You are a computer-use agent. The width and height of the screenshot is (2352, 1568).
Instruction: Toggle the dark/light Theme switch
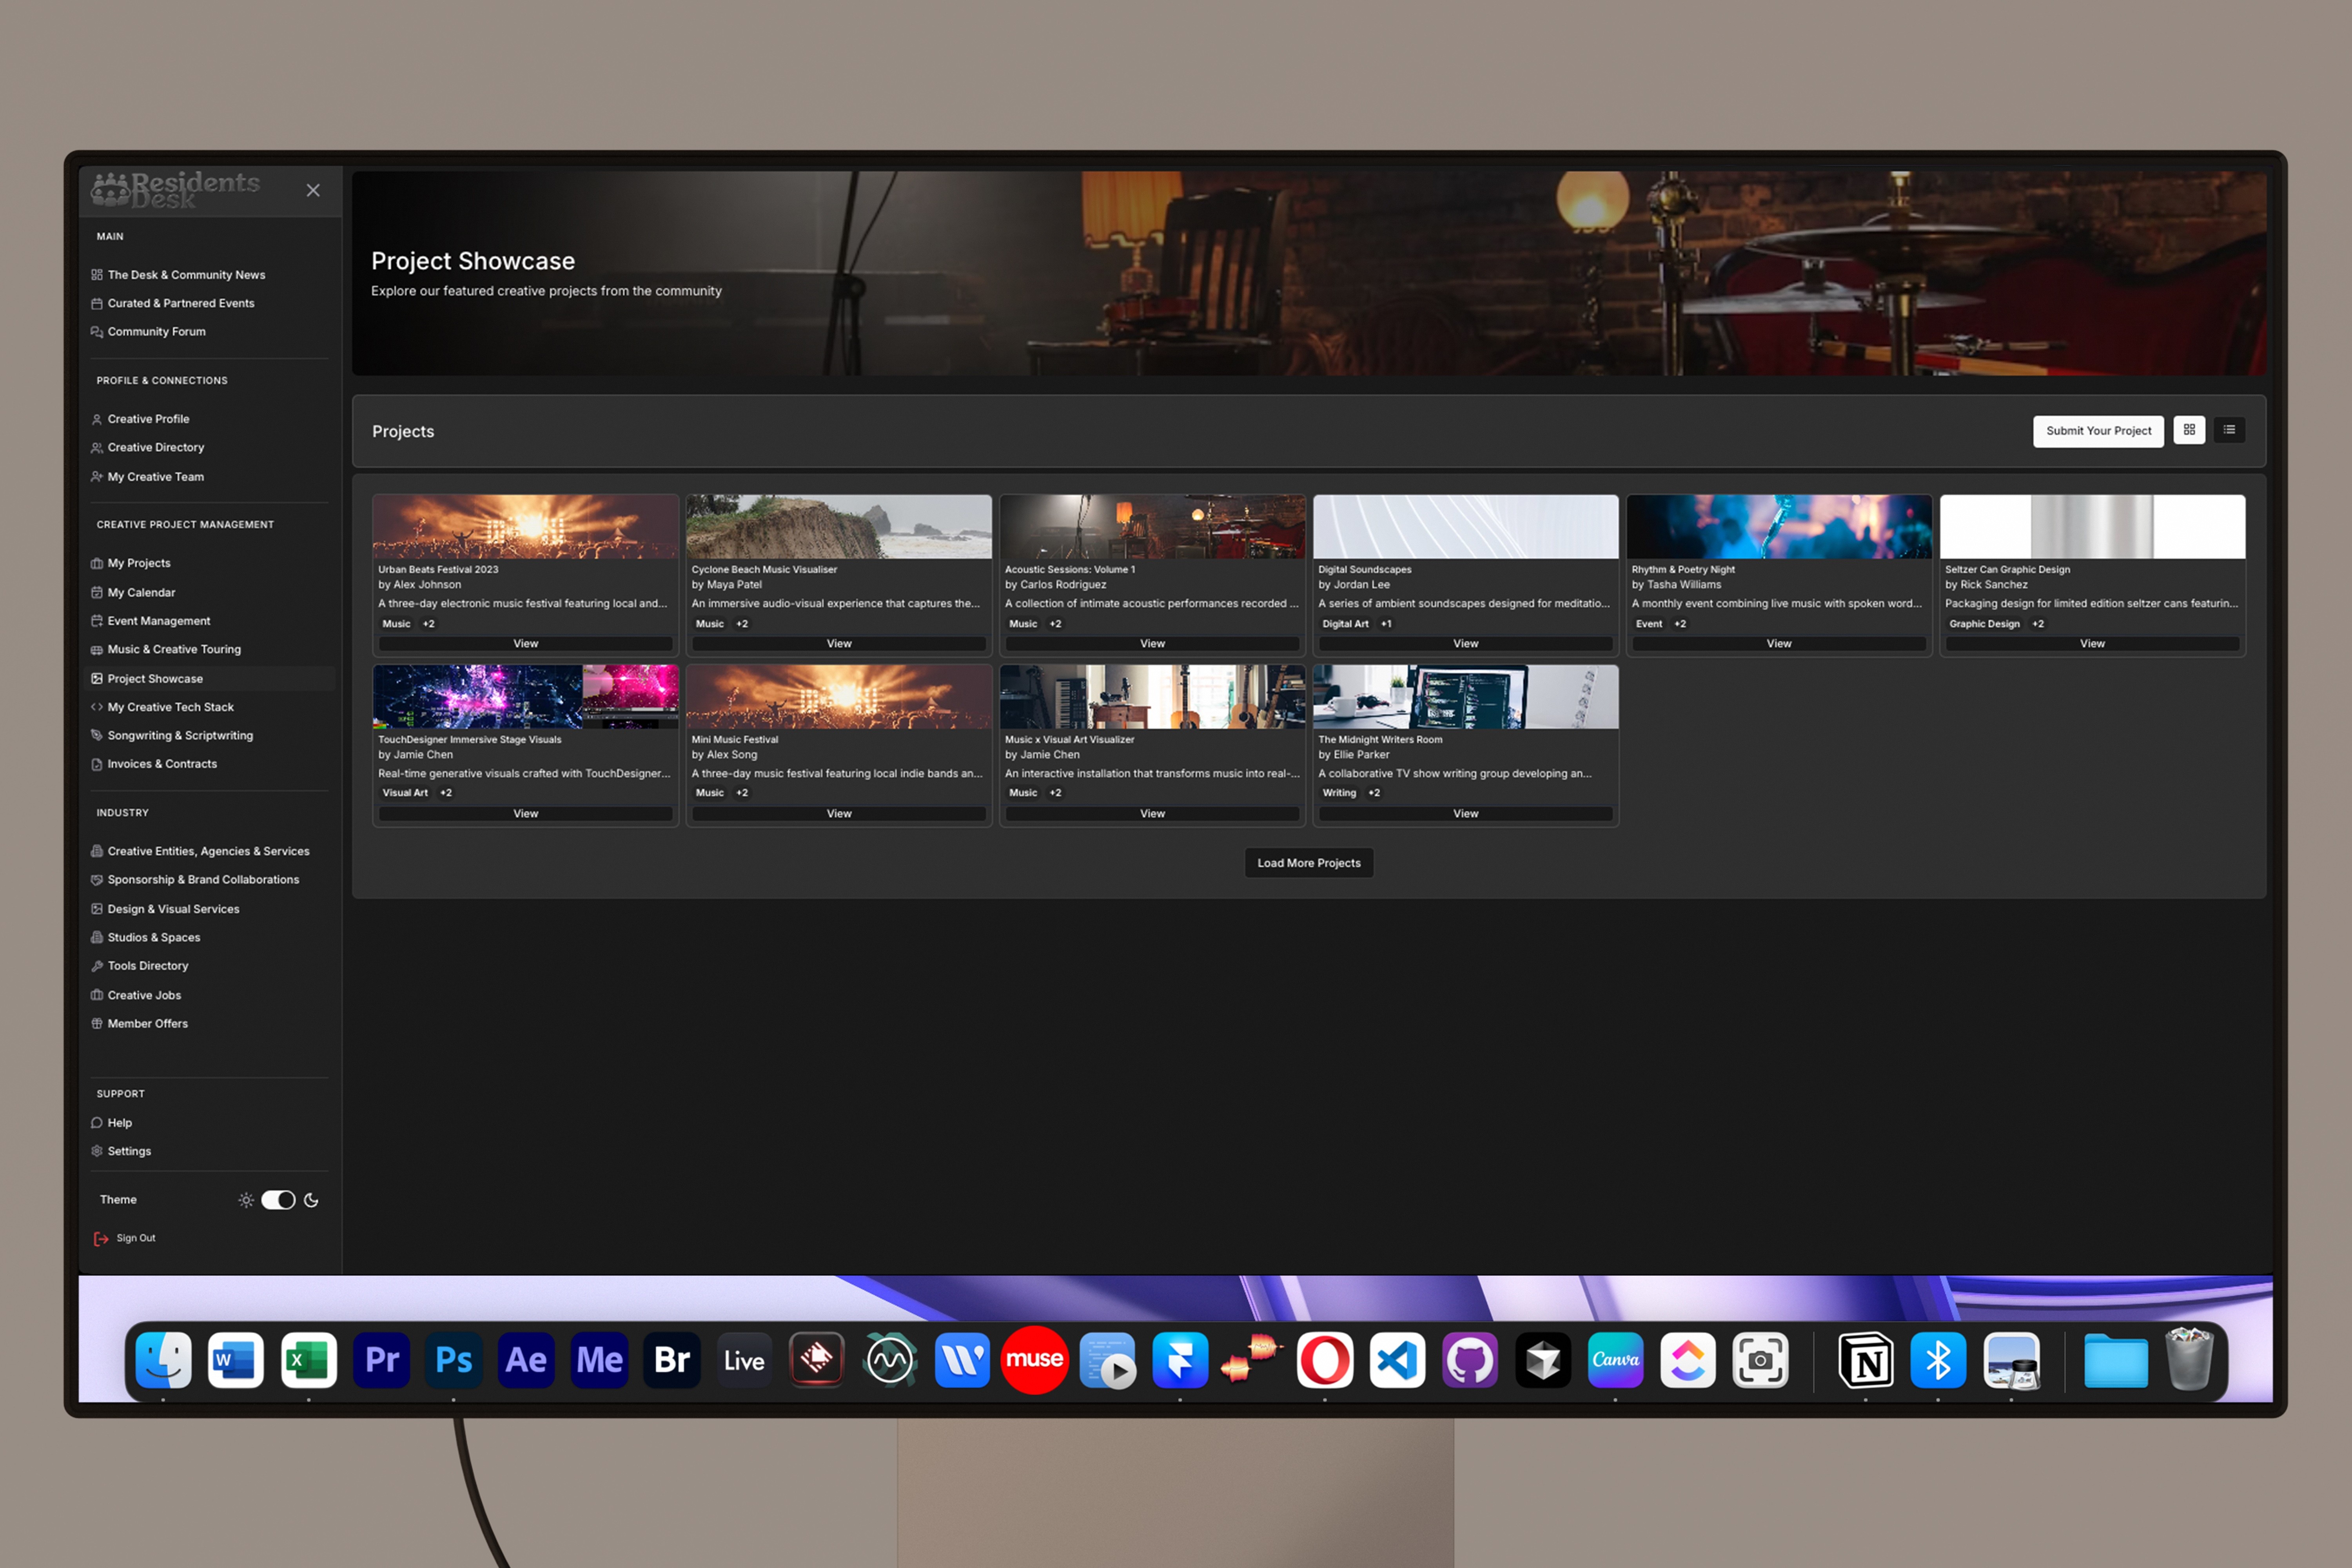click(x=278, y=1200)
